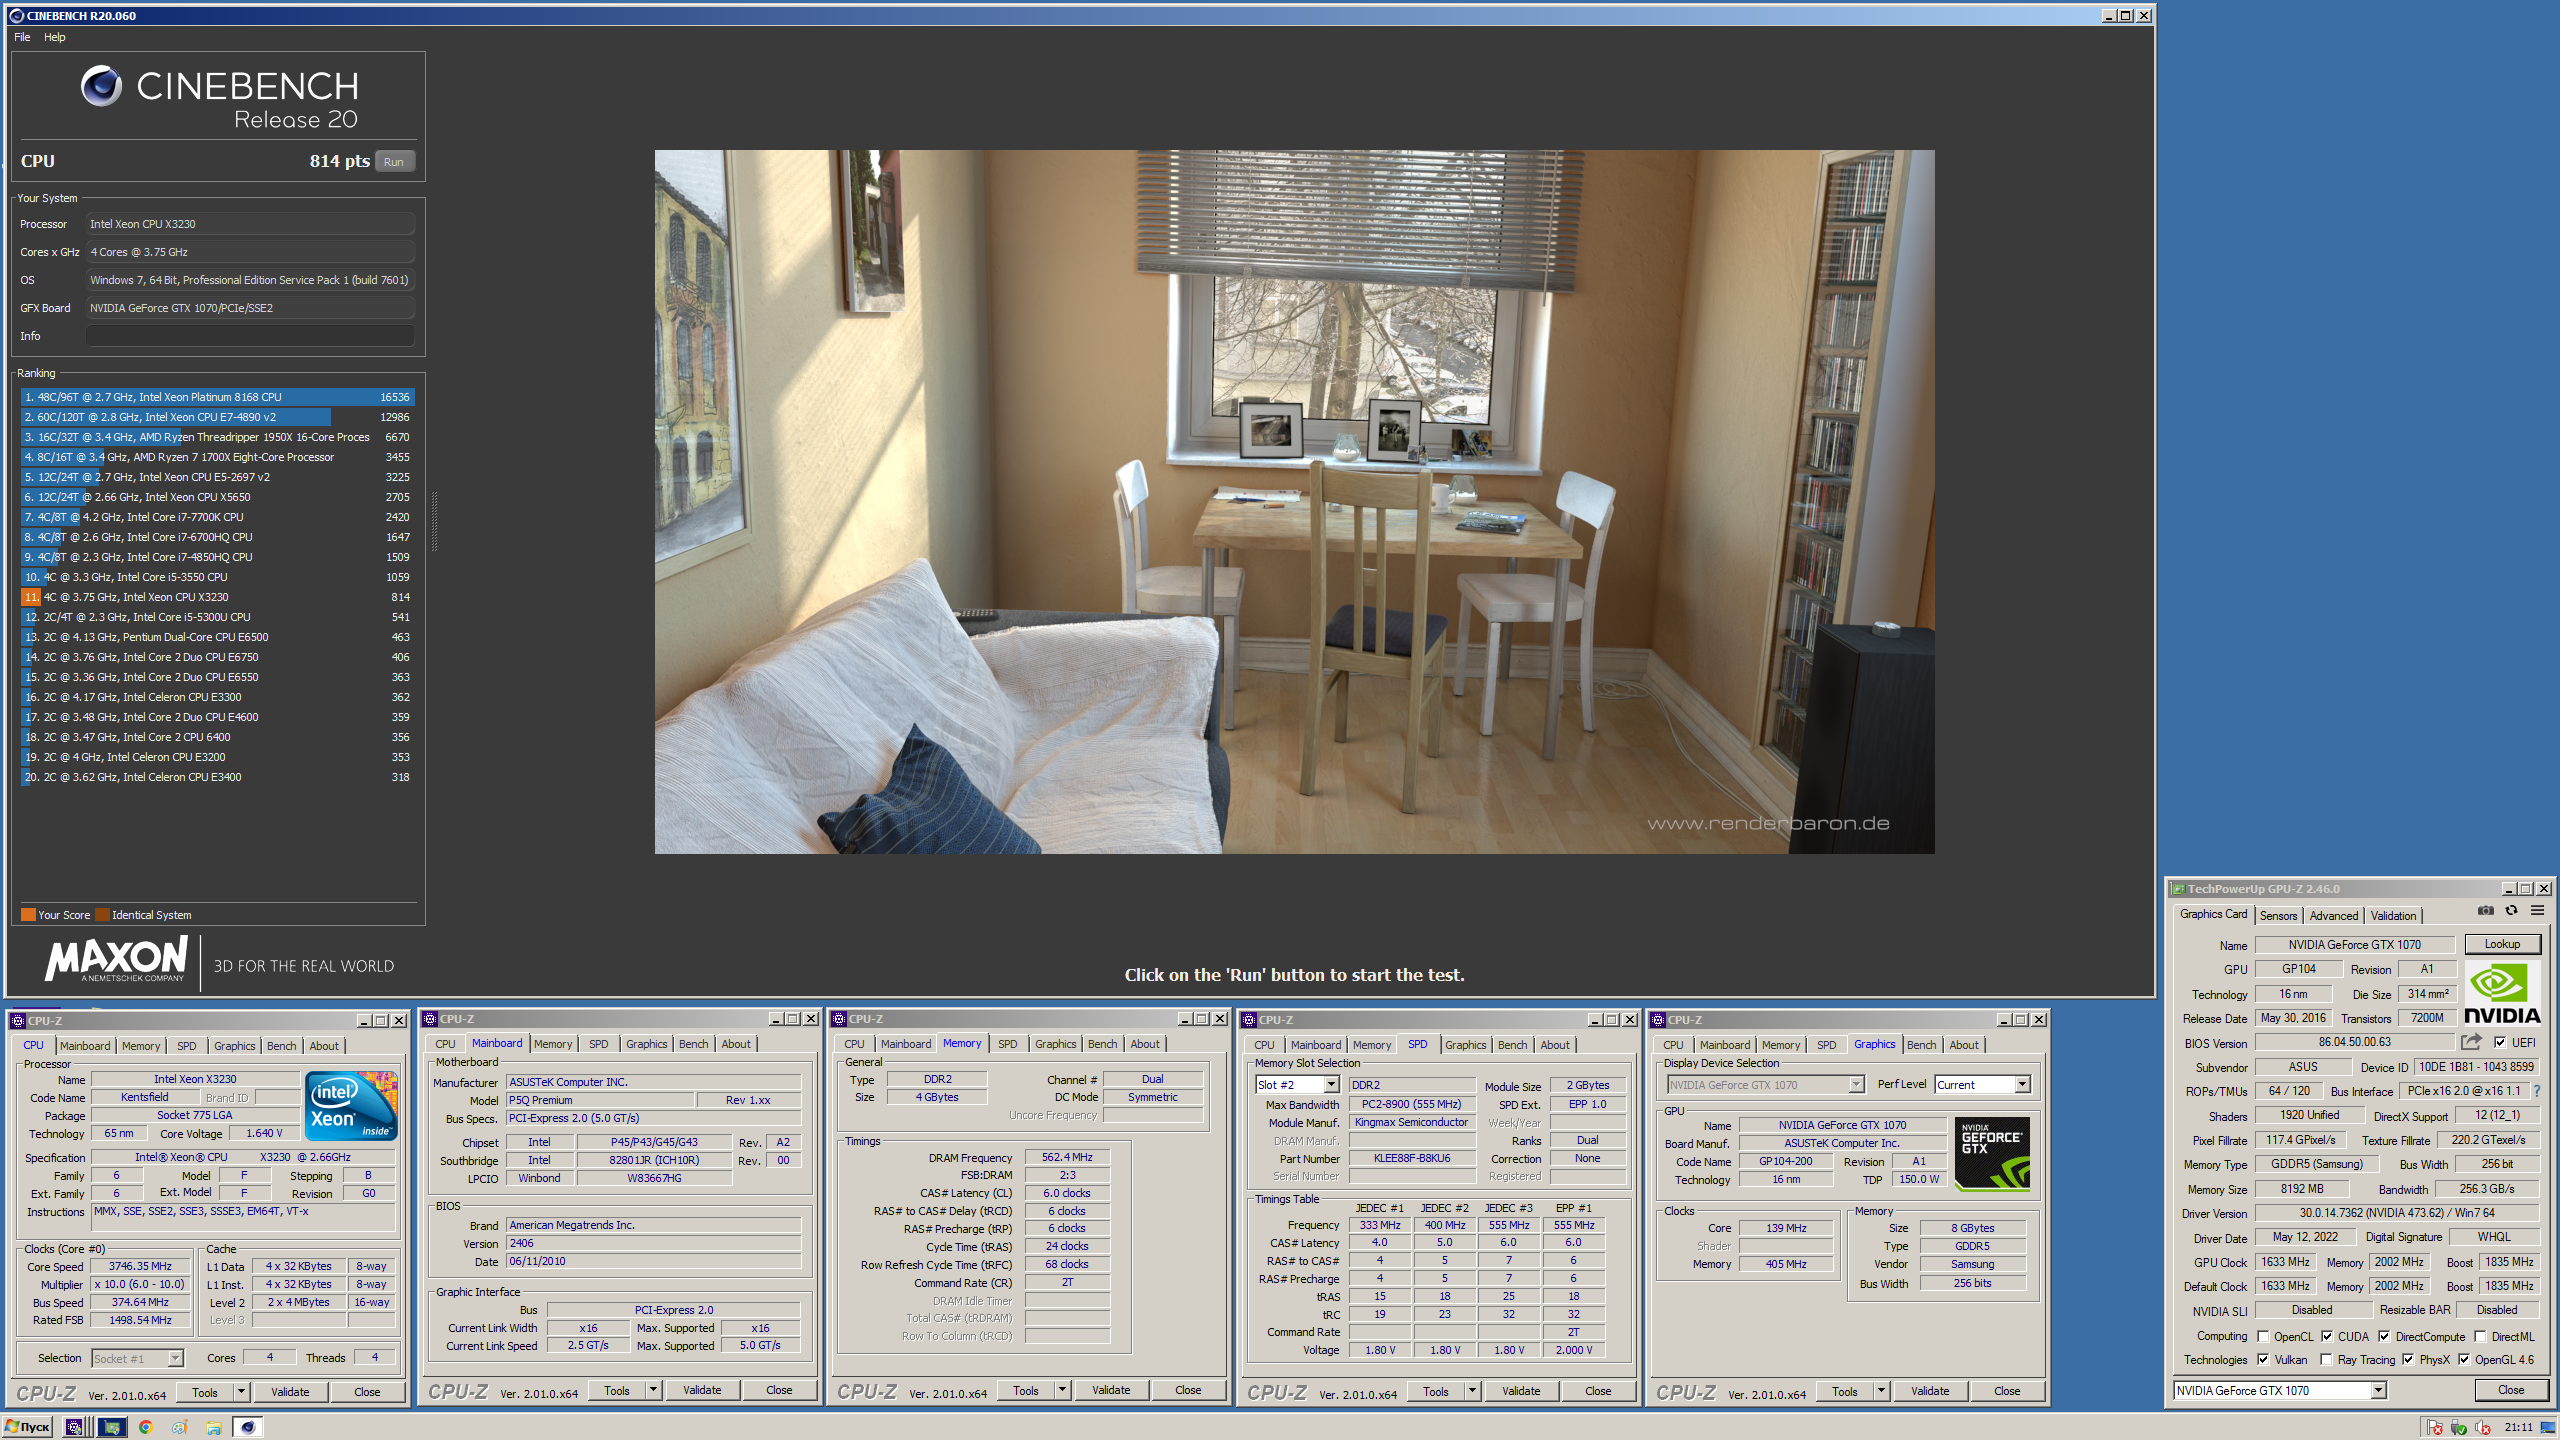Open Tools dropdown arrow in CPU-Z Graphics window
The height and width of the screenshot is (1440, 2560).
tap(1881, 1391)
